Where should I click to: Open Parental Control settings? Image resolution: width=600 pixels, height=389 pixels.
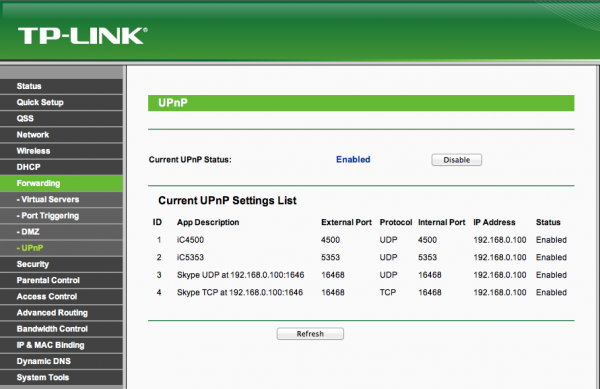click(x=61, y=280)
